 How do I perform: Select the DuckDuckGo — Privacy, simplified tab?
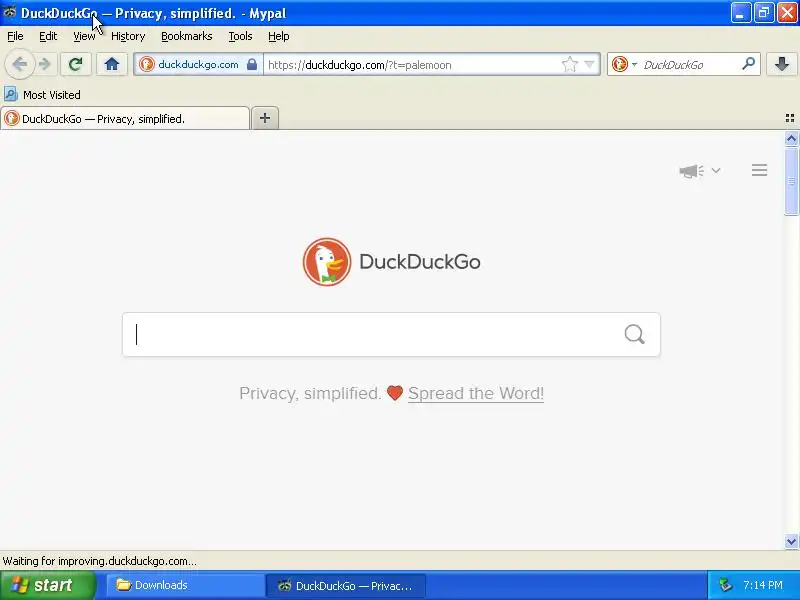pyautogui.click(x=125, y=118)
